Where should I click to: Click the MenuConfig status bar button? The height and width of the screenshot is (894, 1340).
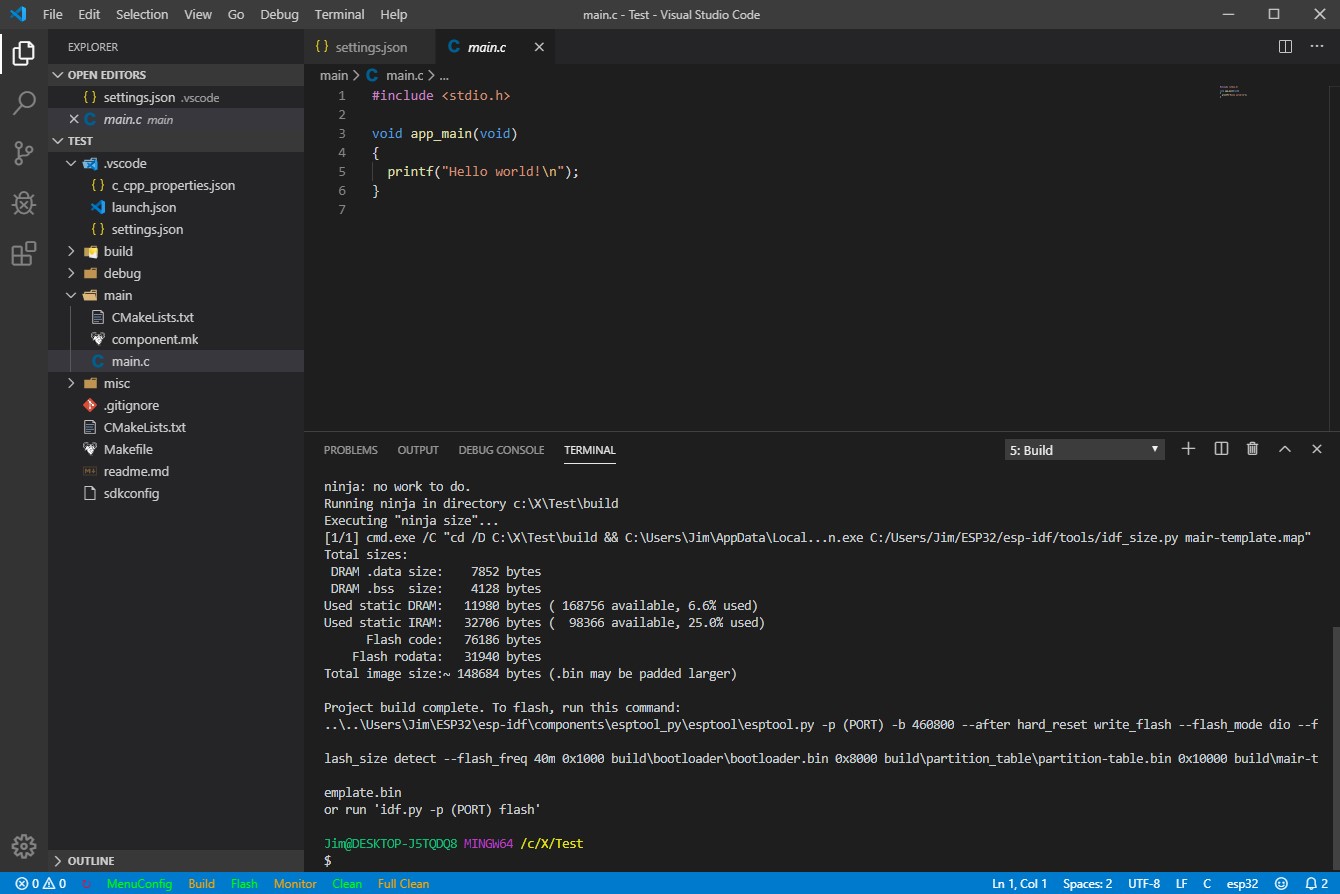point(139,884)
